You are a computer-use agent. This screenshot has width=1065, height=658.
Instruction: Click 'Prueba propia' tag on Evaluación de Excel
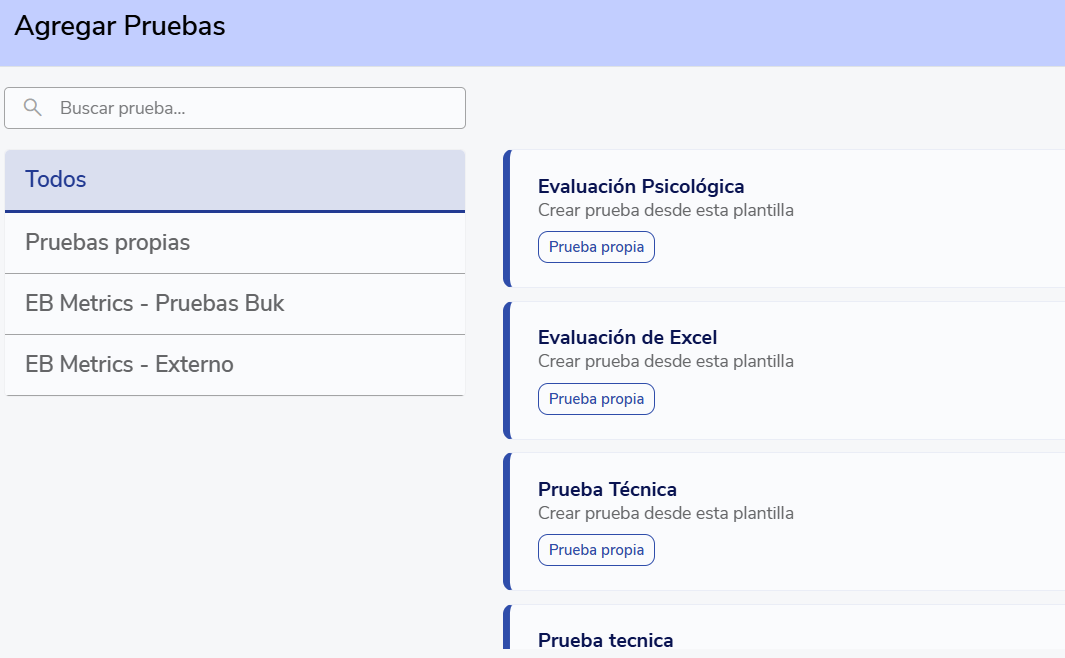pos(596,399)
